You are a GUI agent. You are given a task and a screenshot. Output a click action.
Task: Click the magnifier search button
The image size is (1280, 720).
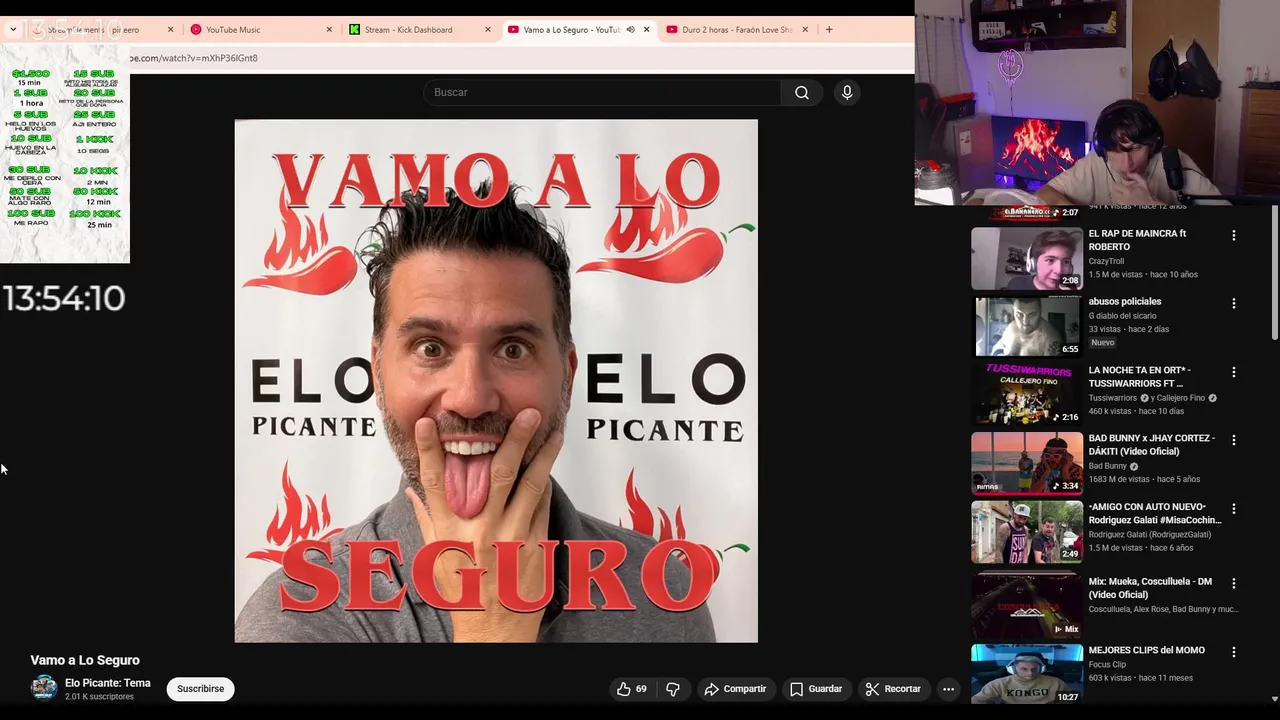point(802,92)
